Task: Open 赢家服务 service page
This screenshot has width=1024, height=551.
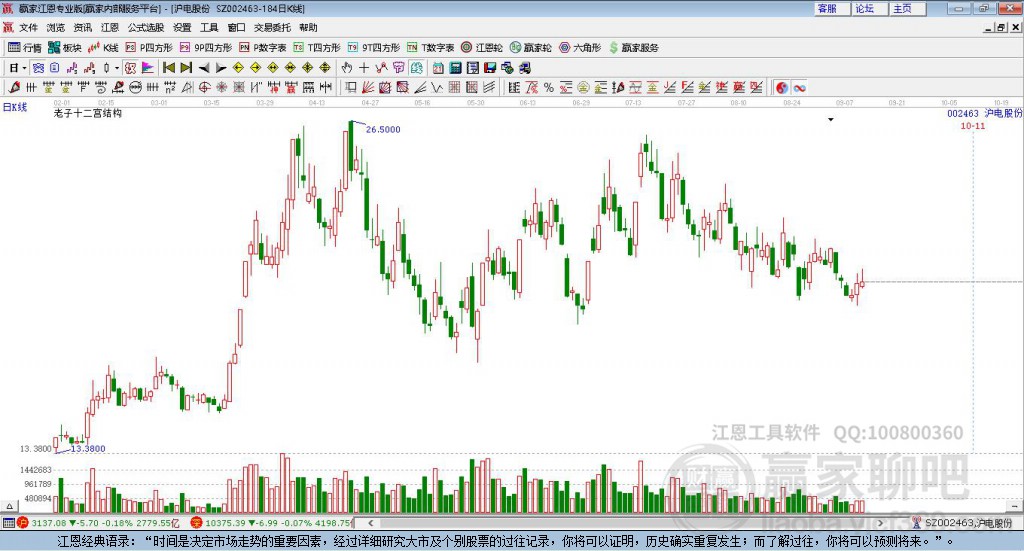Action: click(634, 48)
